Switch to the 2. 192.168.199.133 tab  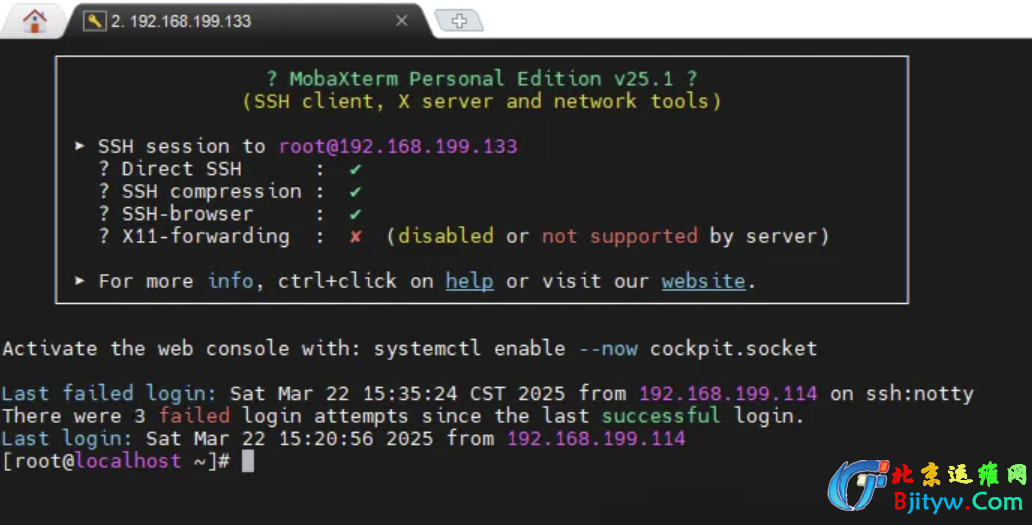190,20
